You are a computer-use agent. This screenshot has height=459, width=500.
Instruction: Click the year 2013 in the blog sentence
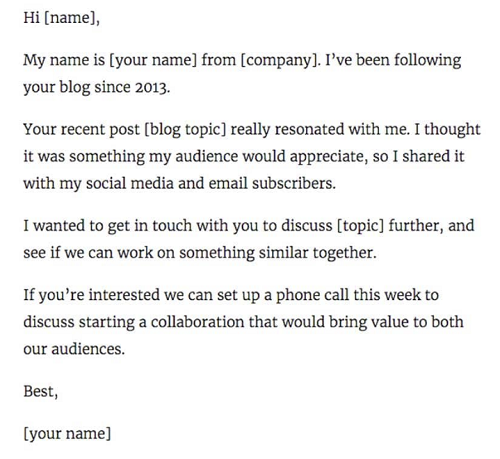pyautogui.click(x=152, y=87)
